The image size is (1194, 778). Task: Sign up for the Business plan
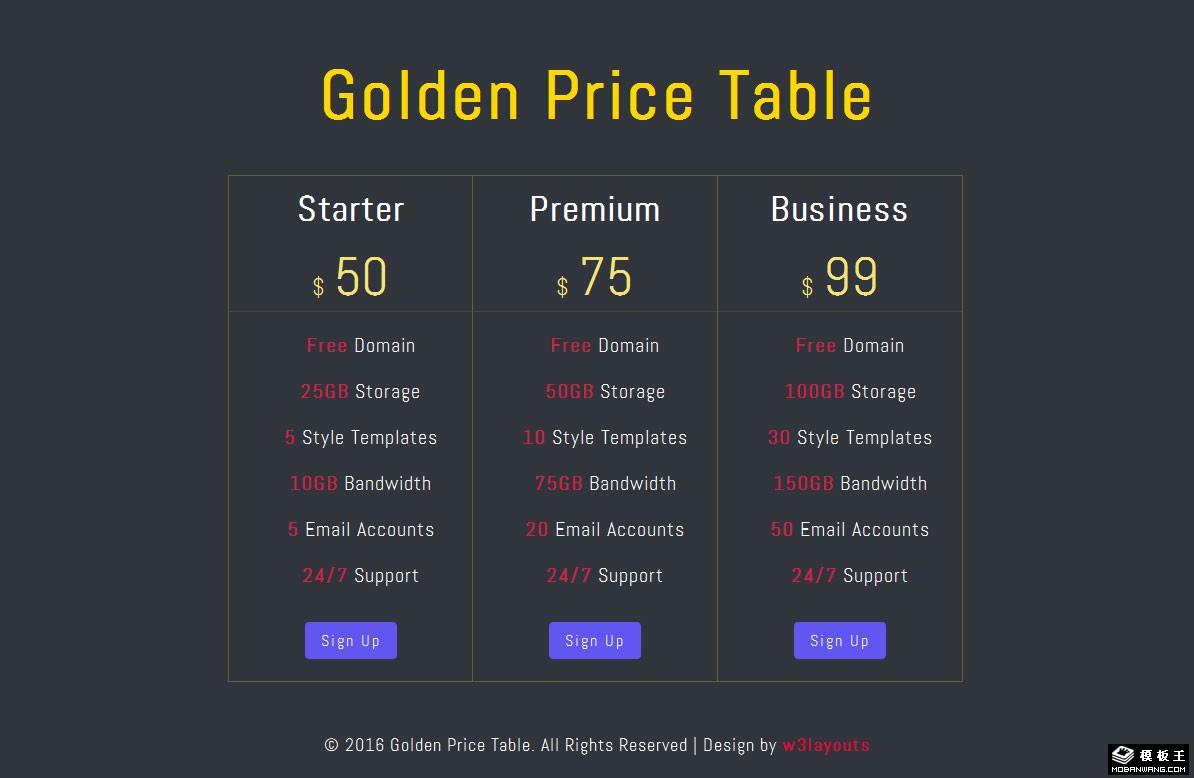click(x=839, y=641)
